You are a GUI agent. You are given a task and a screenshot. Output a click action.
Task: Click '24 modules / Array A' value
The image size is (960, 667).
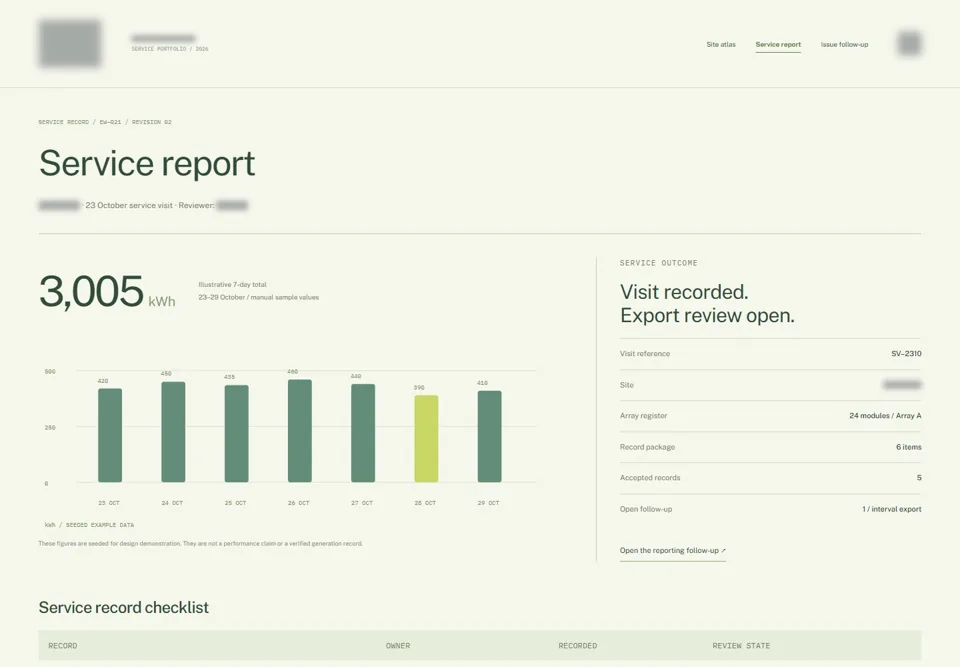tap(885, 416)
